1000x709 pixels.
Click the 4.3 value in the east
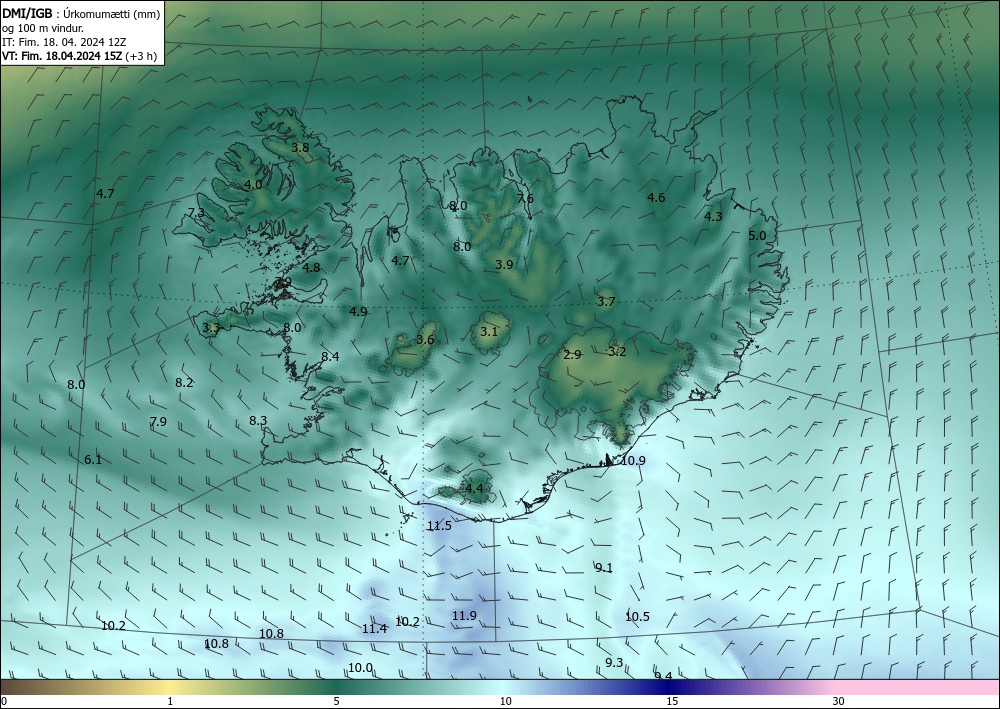pyautogui.click(x=713, y=216)
